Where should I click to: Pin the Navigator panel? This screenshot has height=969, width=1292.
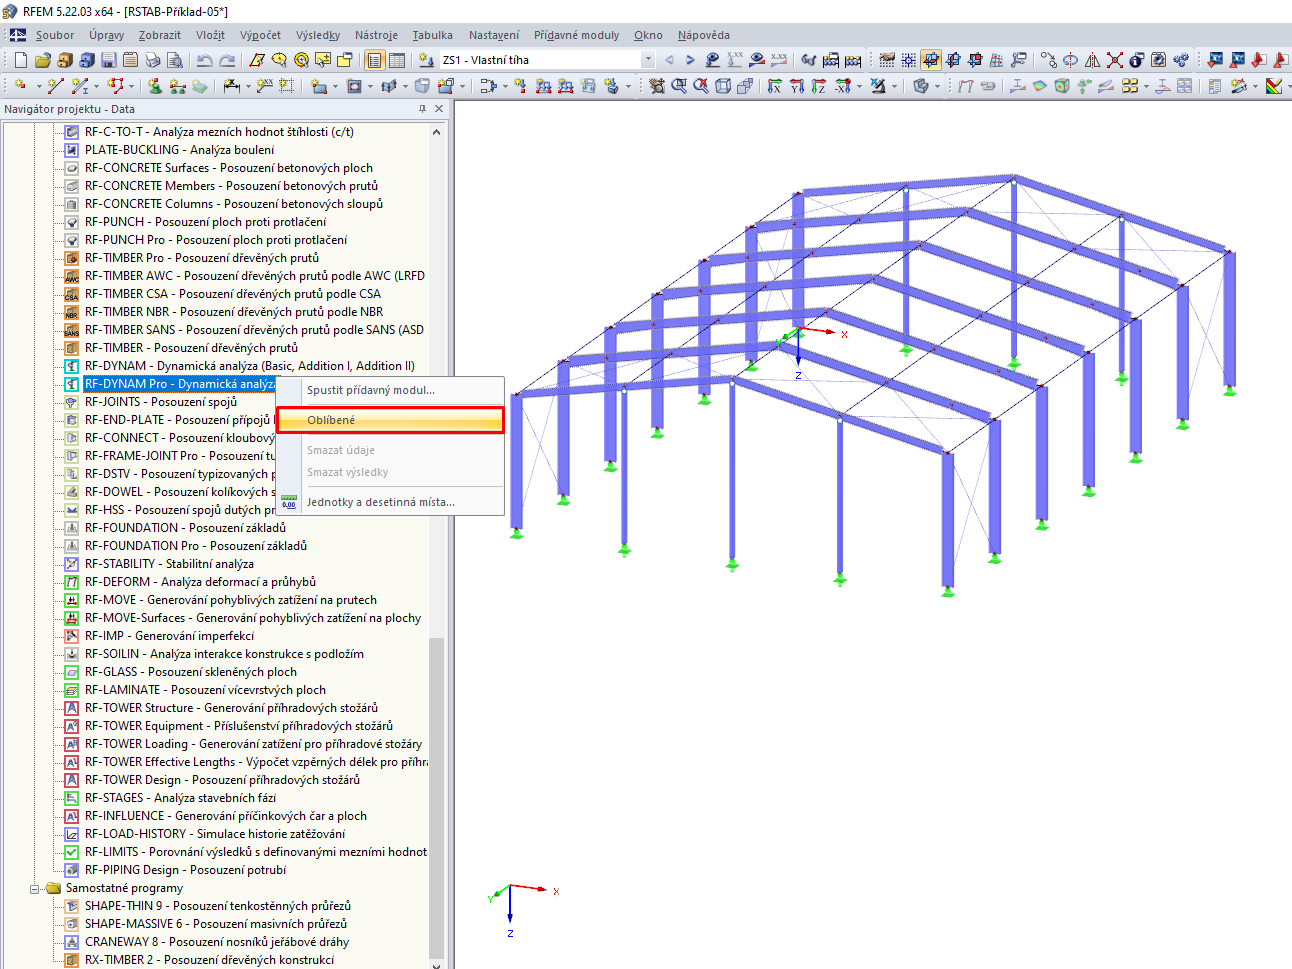point(422,108)
